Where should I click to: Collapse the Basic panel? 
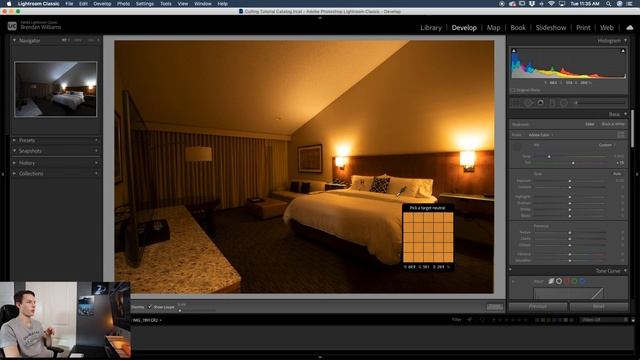click(625, 114)
